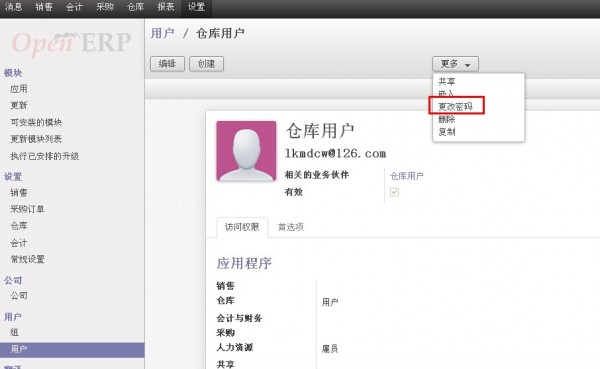
Task: Click the 仓库用户 name heading
Action: point(320,131)
